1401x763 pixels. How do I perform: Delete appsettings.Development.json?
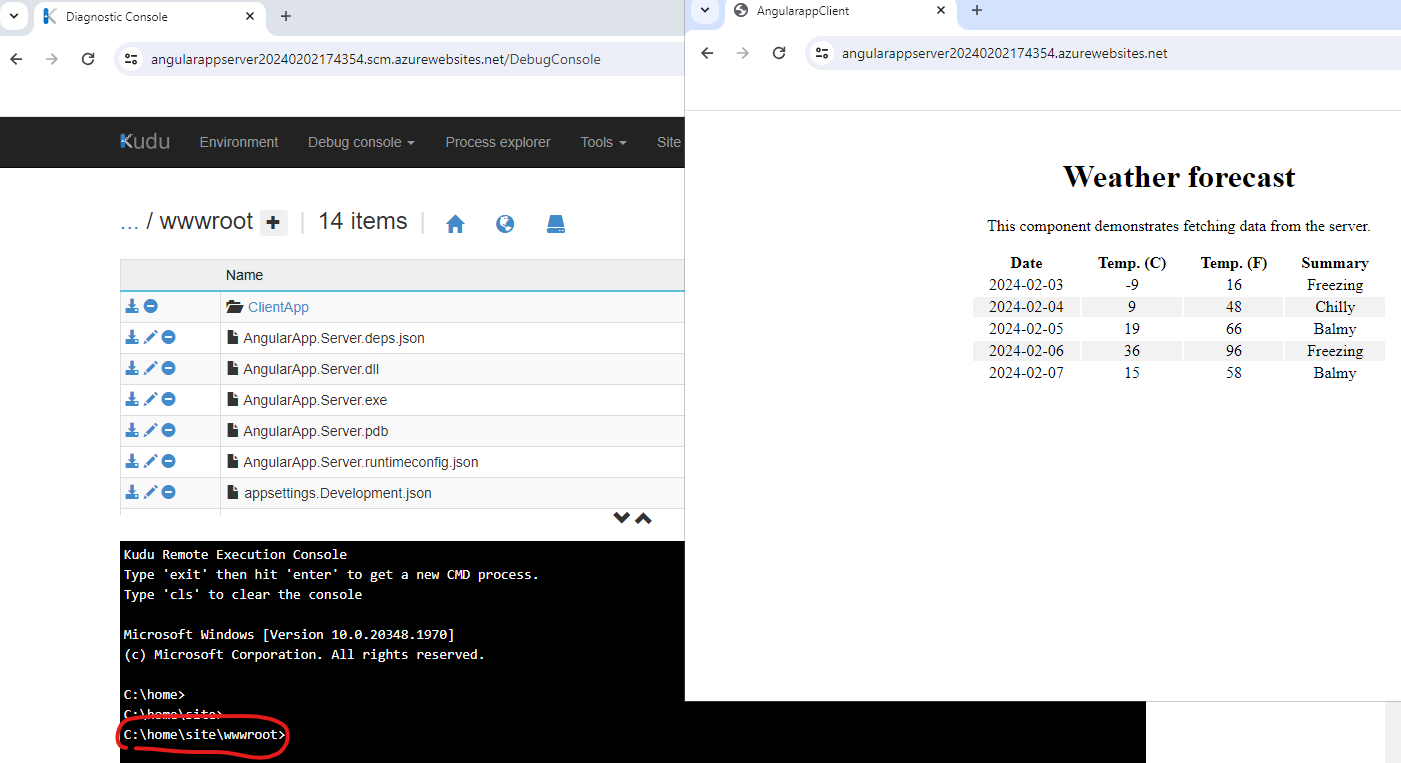pyautogui.click(x=169, y=492)
